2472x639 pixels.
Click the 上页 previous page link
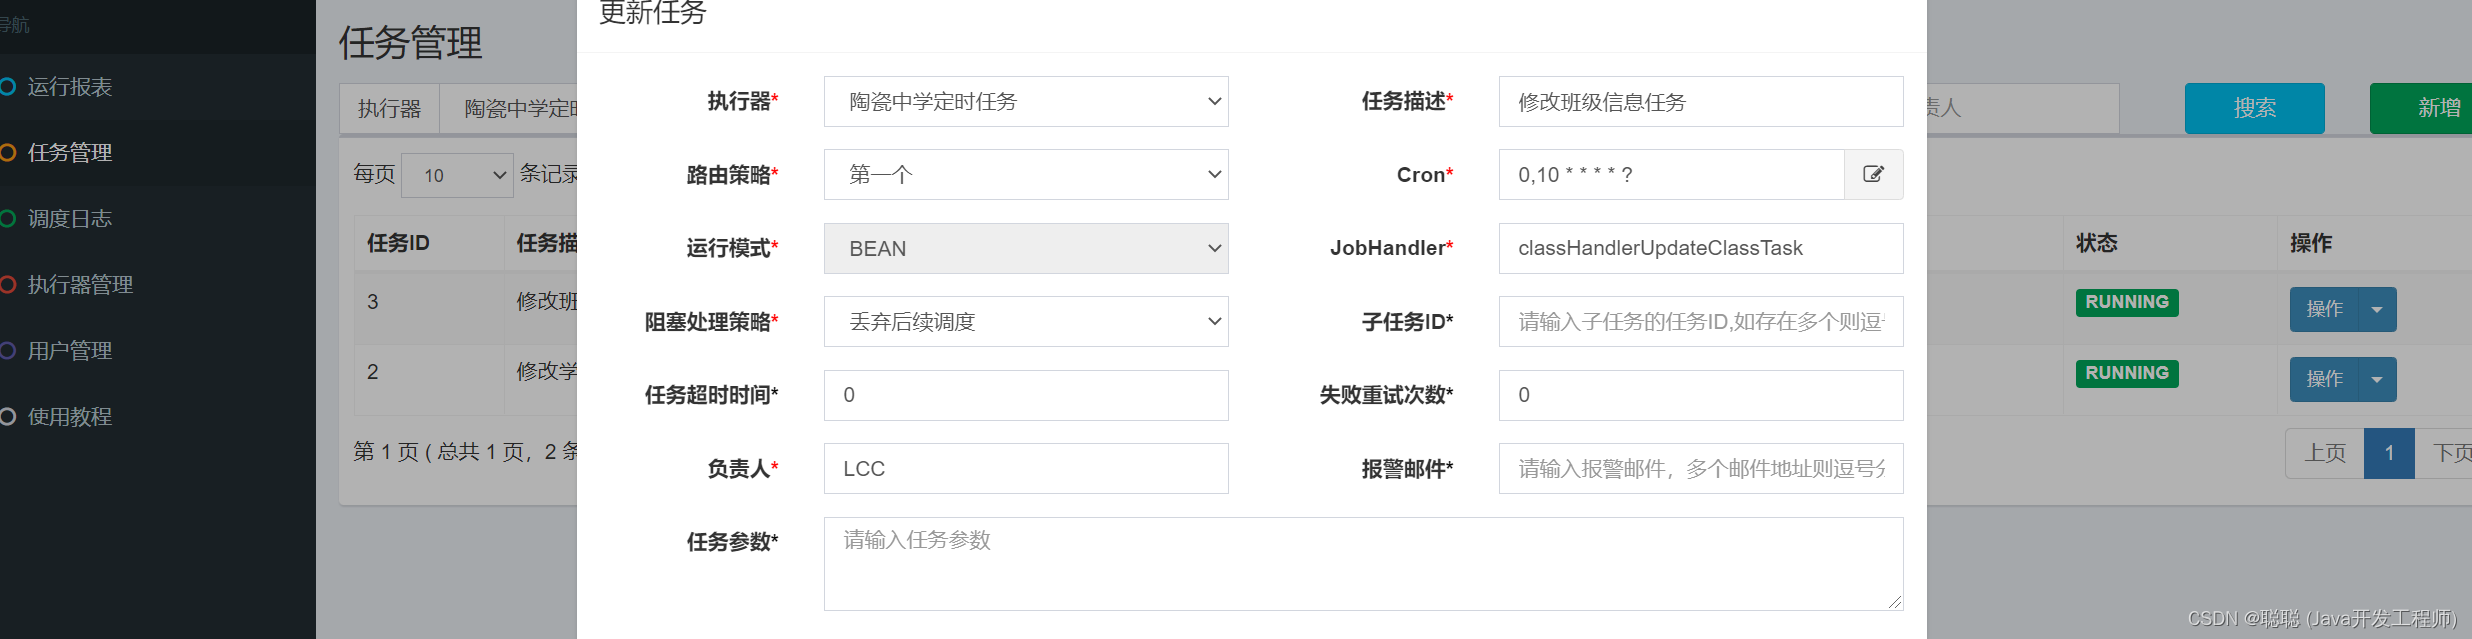2323,452
